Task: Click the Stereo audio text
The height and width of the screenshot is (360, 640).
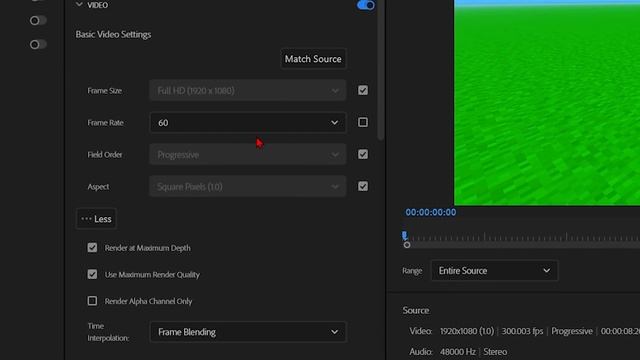Action: 495,351
